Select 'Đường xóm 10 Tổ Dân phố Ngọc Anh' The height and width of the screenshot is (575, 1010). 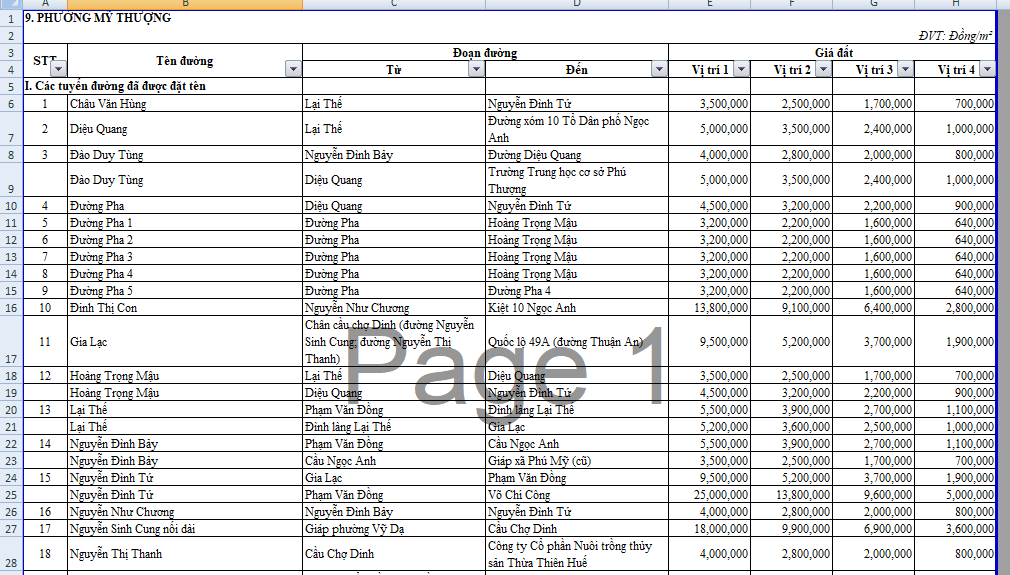[576, 129]
